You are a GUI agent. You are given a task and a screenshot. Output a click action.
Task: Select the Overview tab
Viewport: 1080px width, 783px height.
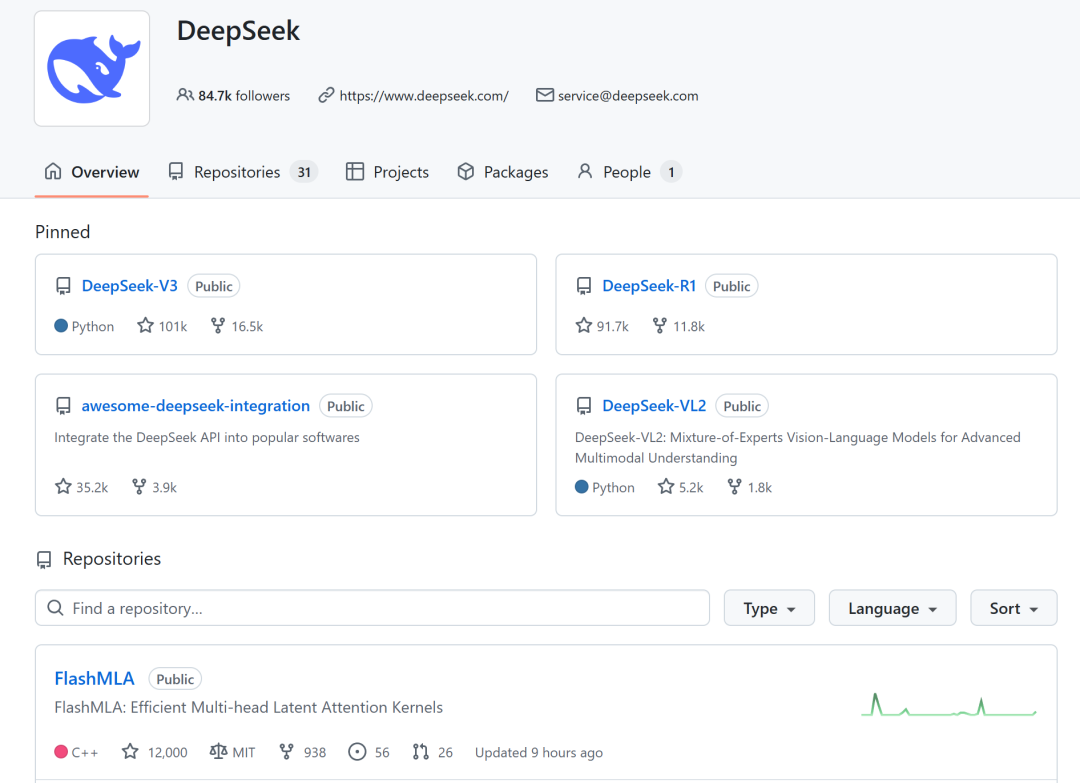pos(92,171)
